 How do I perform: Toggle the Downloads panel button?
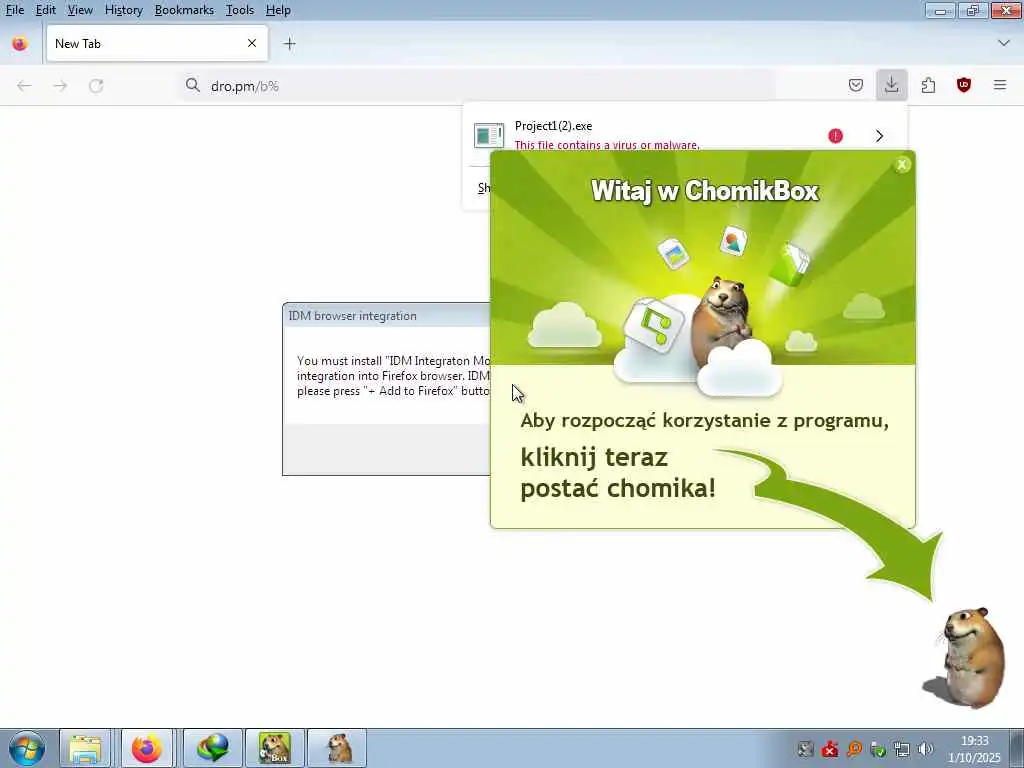[x=891, y=86]
